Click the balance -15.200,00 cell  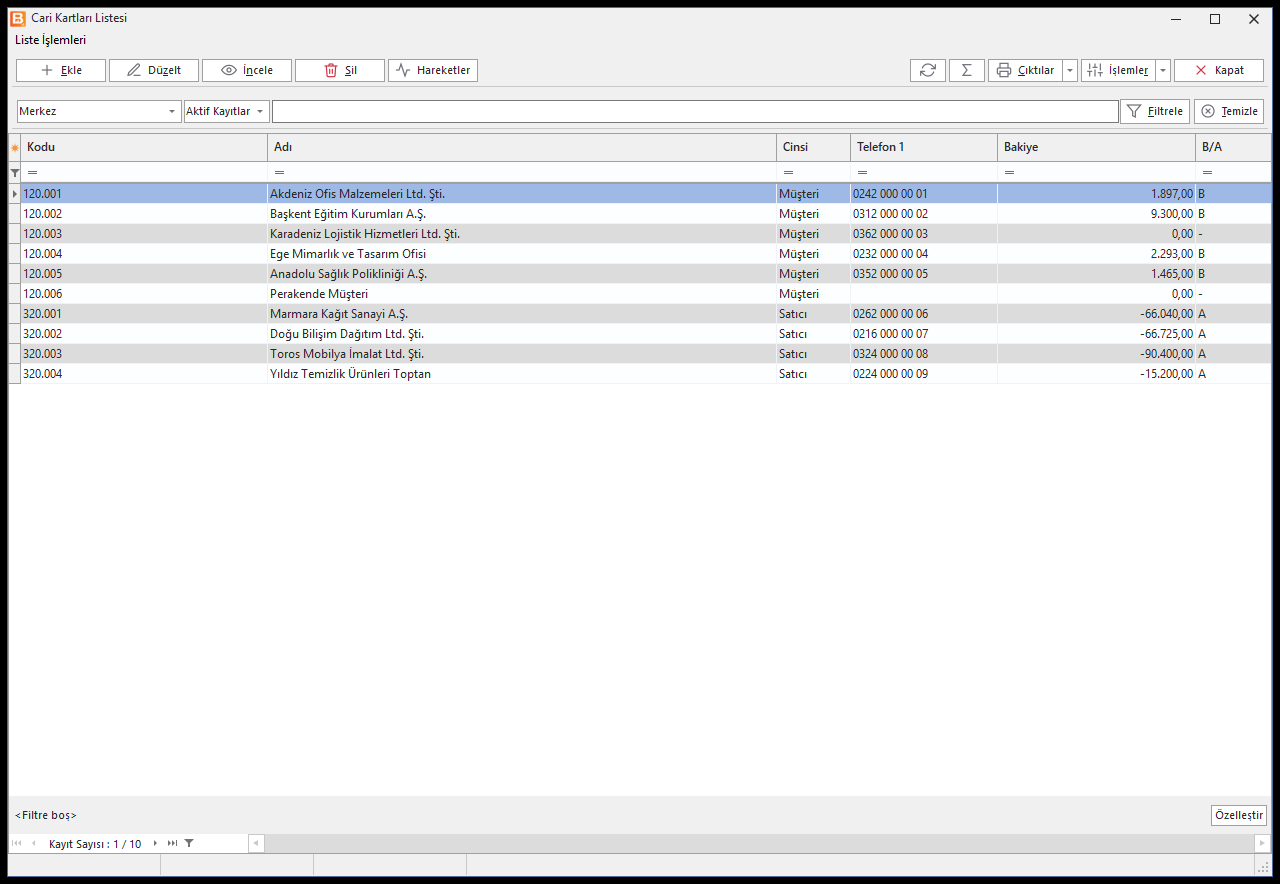tap(1096, 374)
